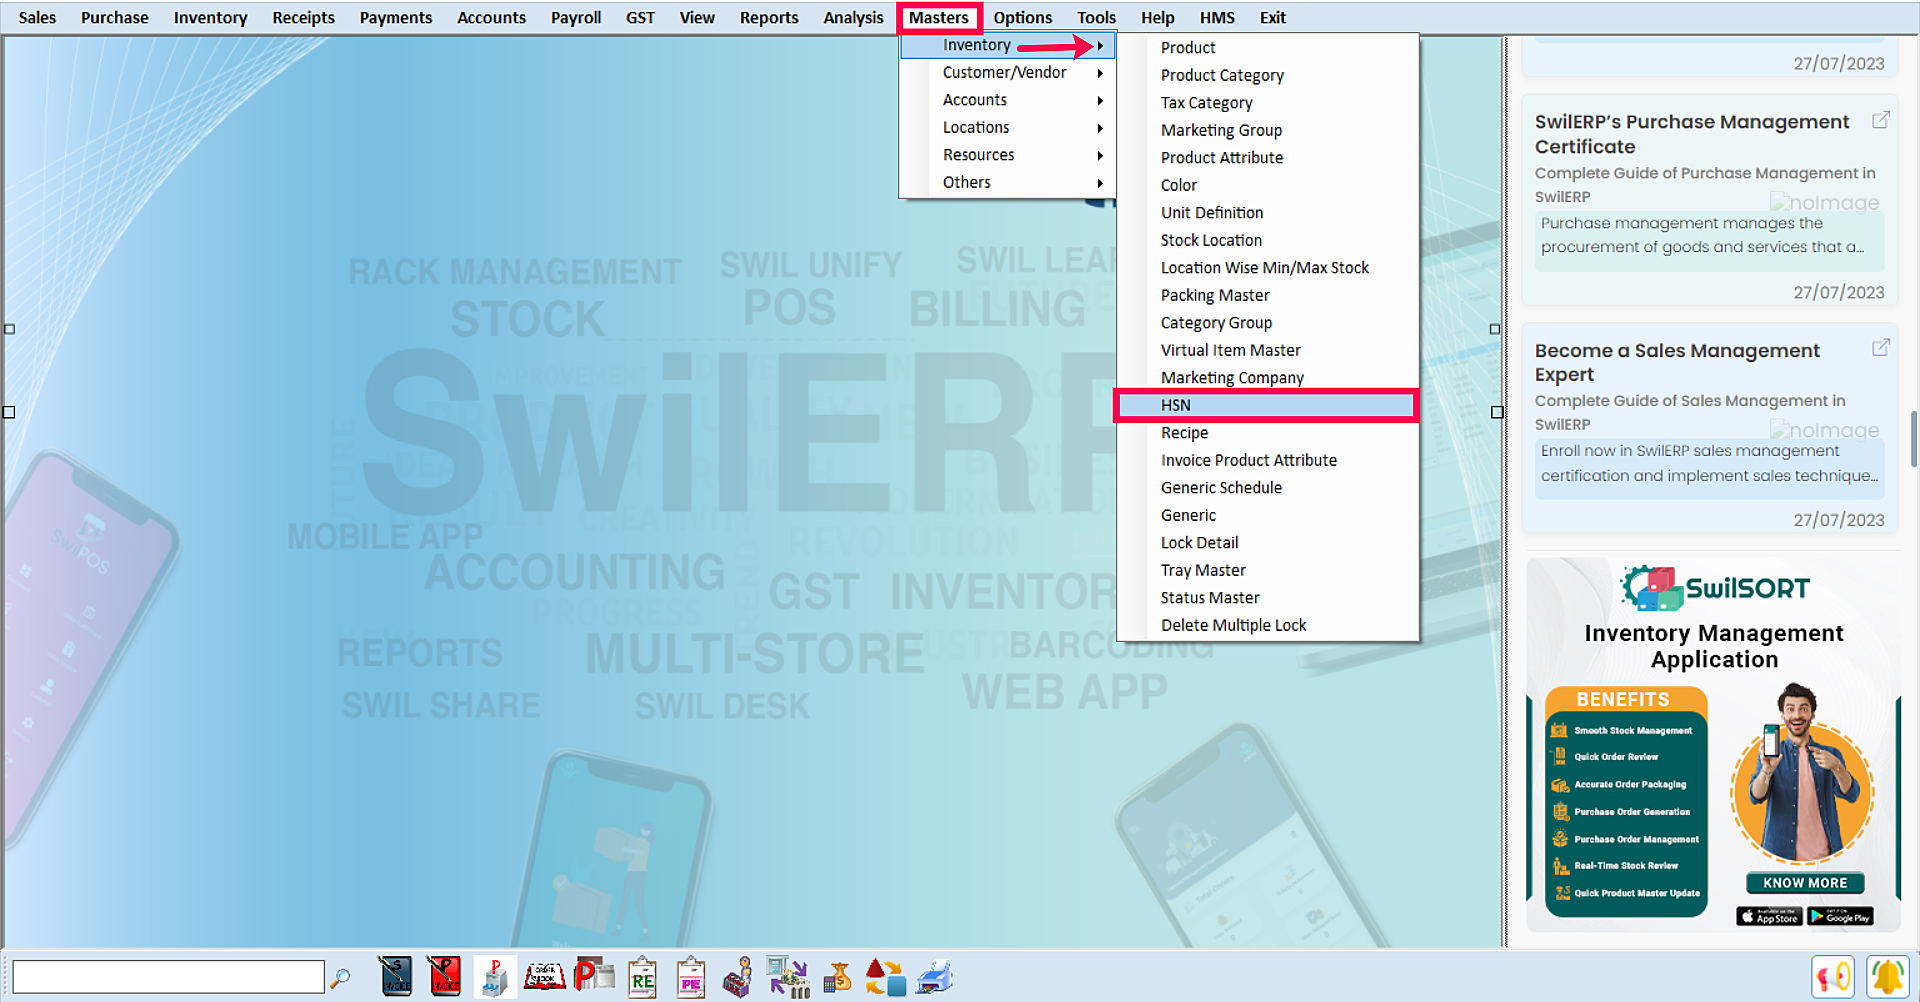This screenshot has width=1920, height=1002.
Task: Expand the Inventory submenu under Masters
Action: [x=1008, y=45]
